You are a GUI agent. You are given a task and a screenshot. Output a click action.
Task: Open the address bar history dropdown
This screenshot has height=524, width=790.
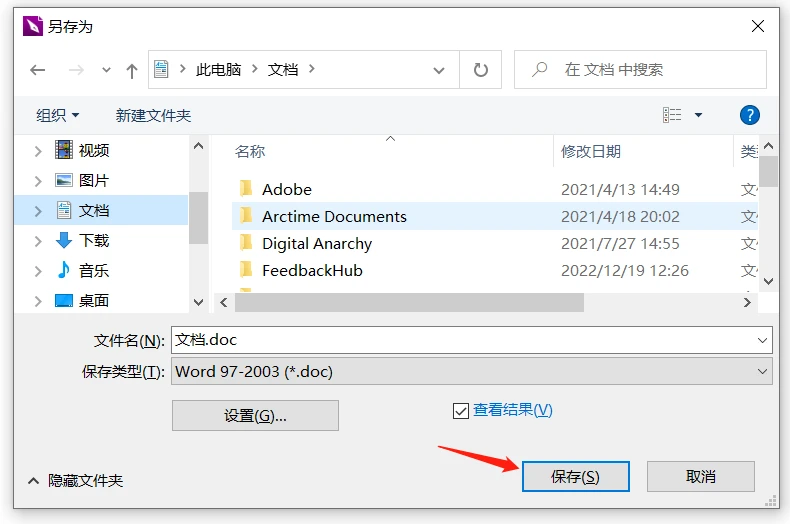pos(439,70)
